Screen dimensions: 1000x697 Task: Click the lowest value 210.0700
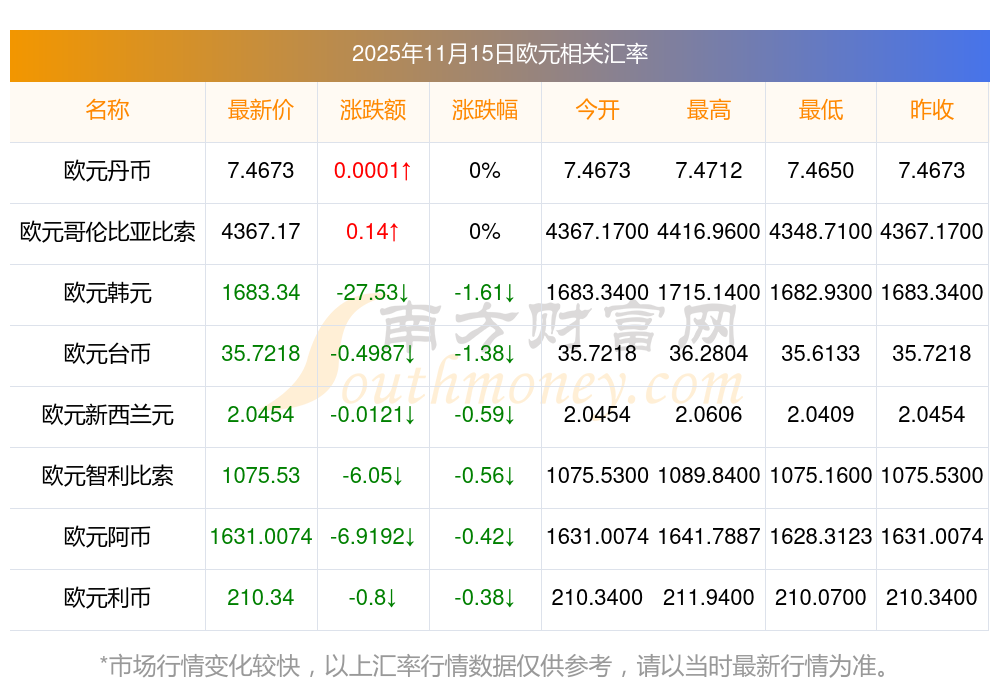(821, 598)
